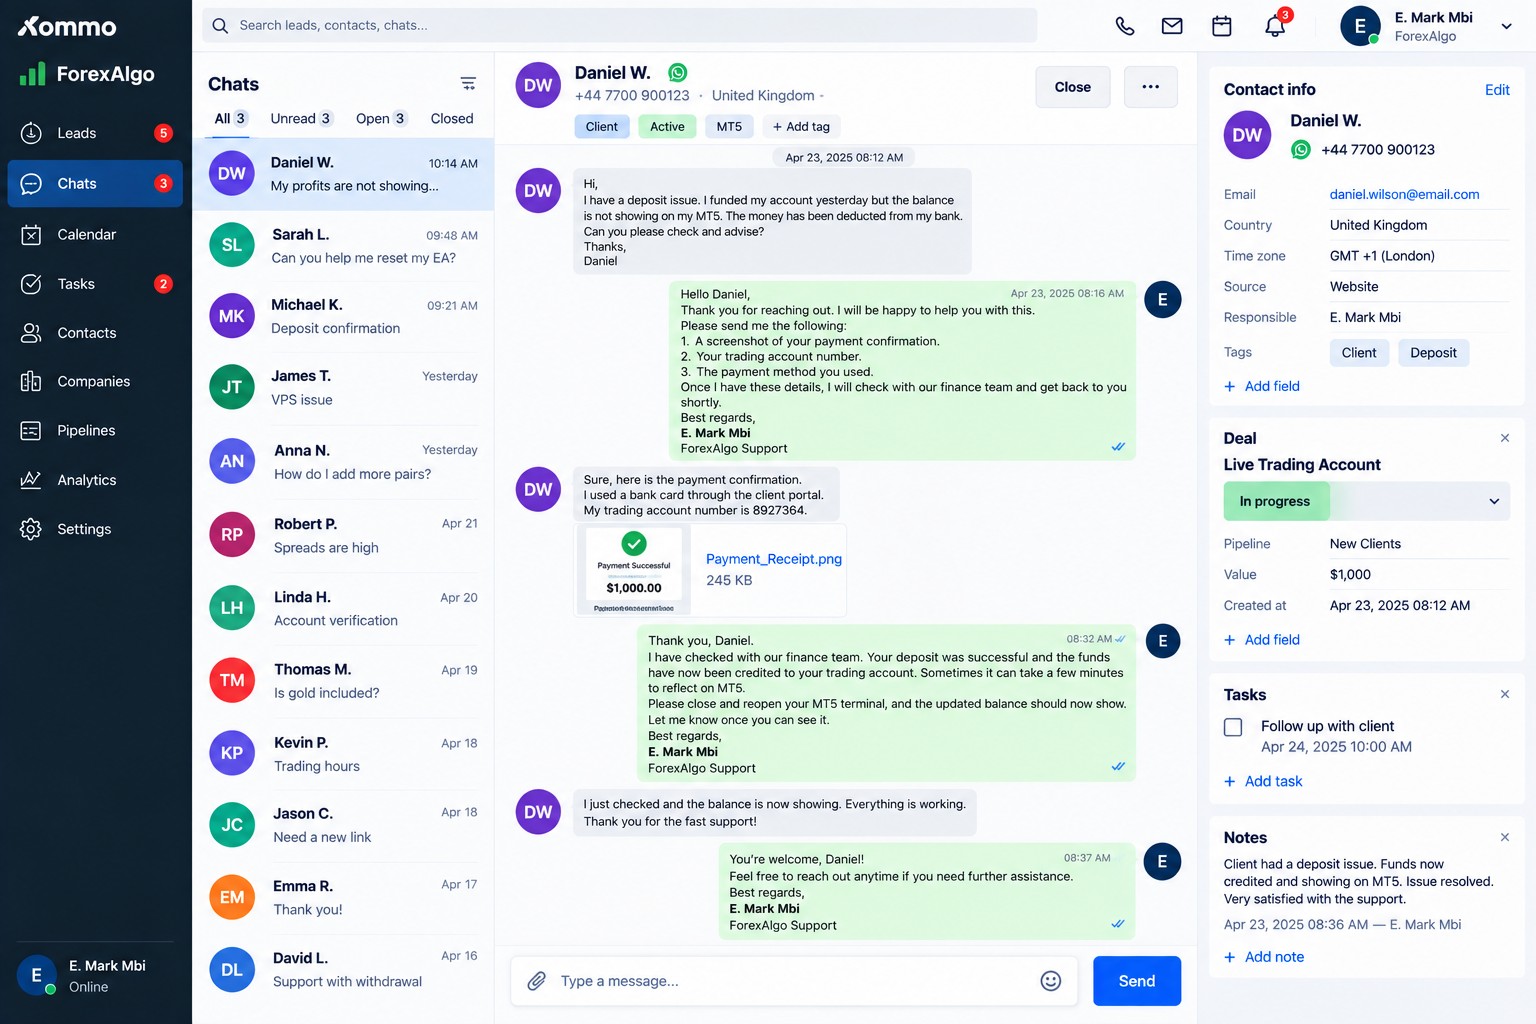Image resolution: width=1536 pixels, height=1024 pixels.
Task: Open Tasks in the sidebar
Action: [x=95, y=284]
